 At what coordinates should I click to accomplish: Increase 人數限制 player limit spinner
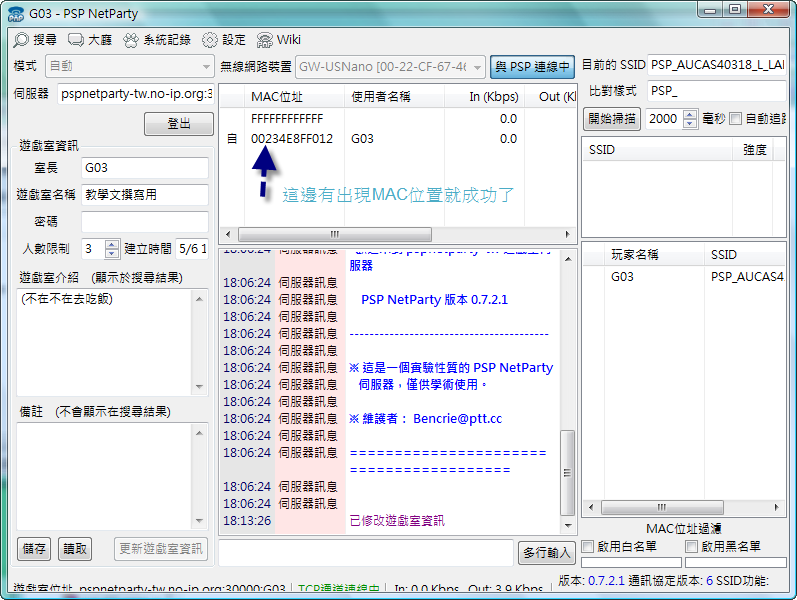112,244
